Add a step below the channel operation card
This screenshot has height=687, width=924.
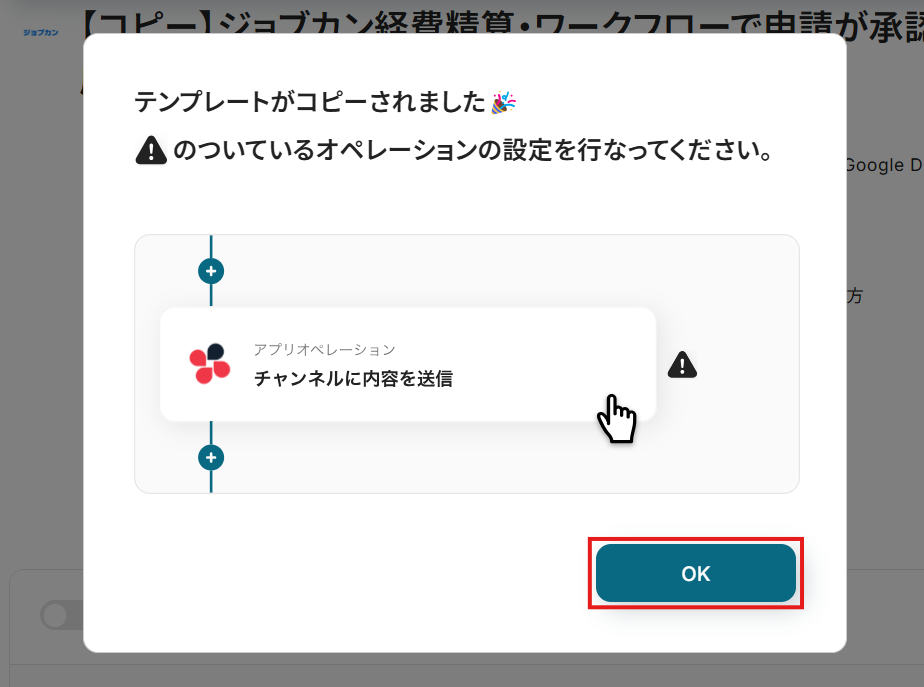click(x=211, y=458)
